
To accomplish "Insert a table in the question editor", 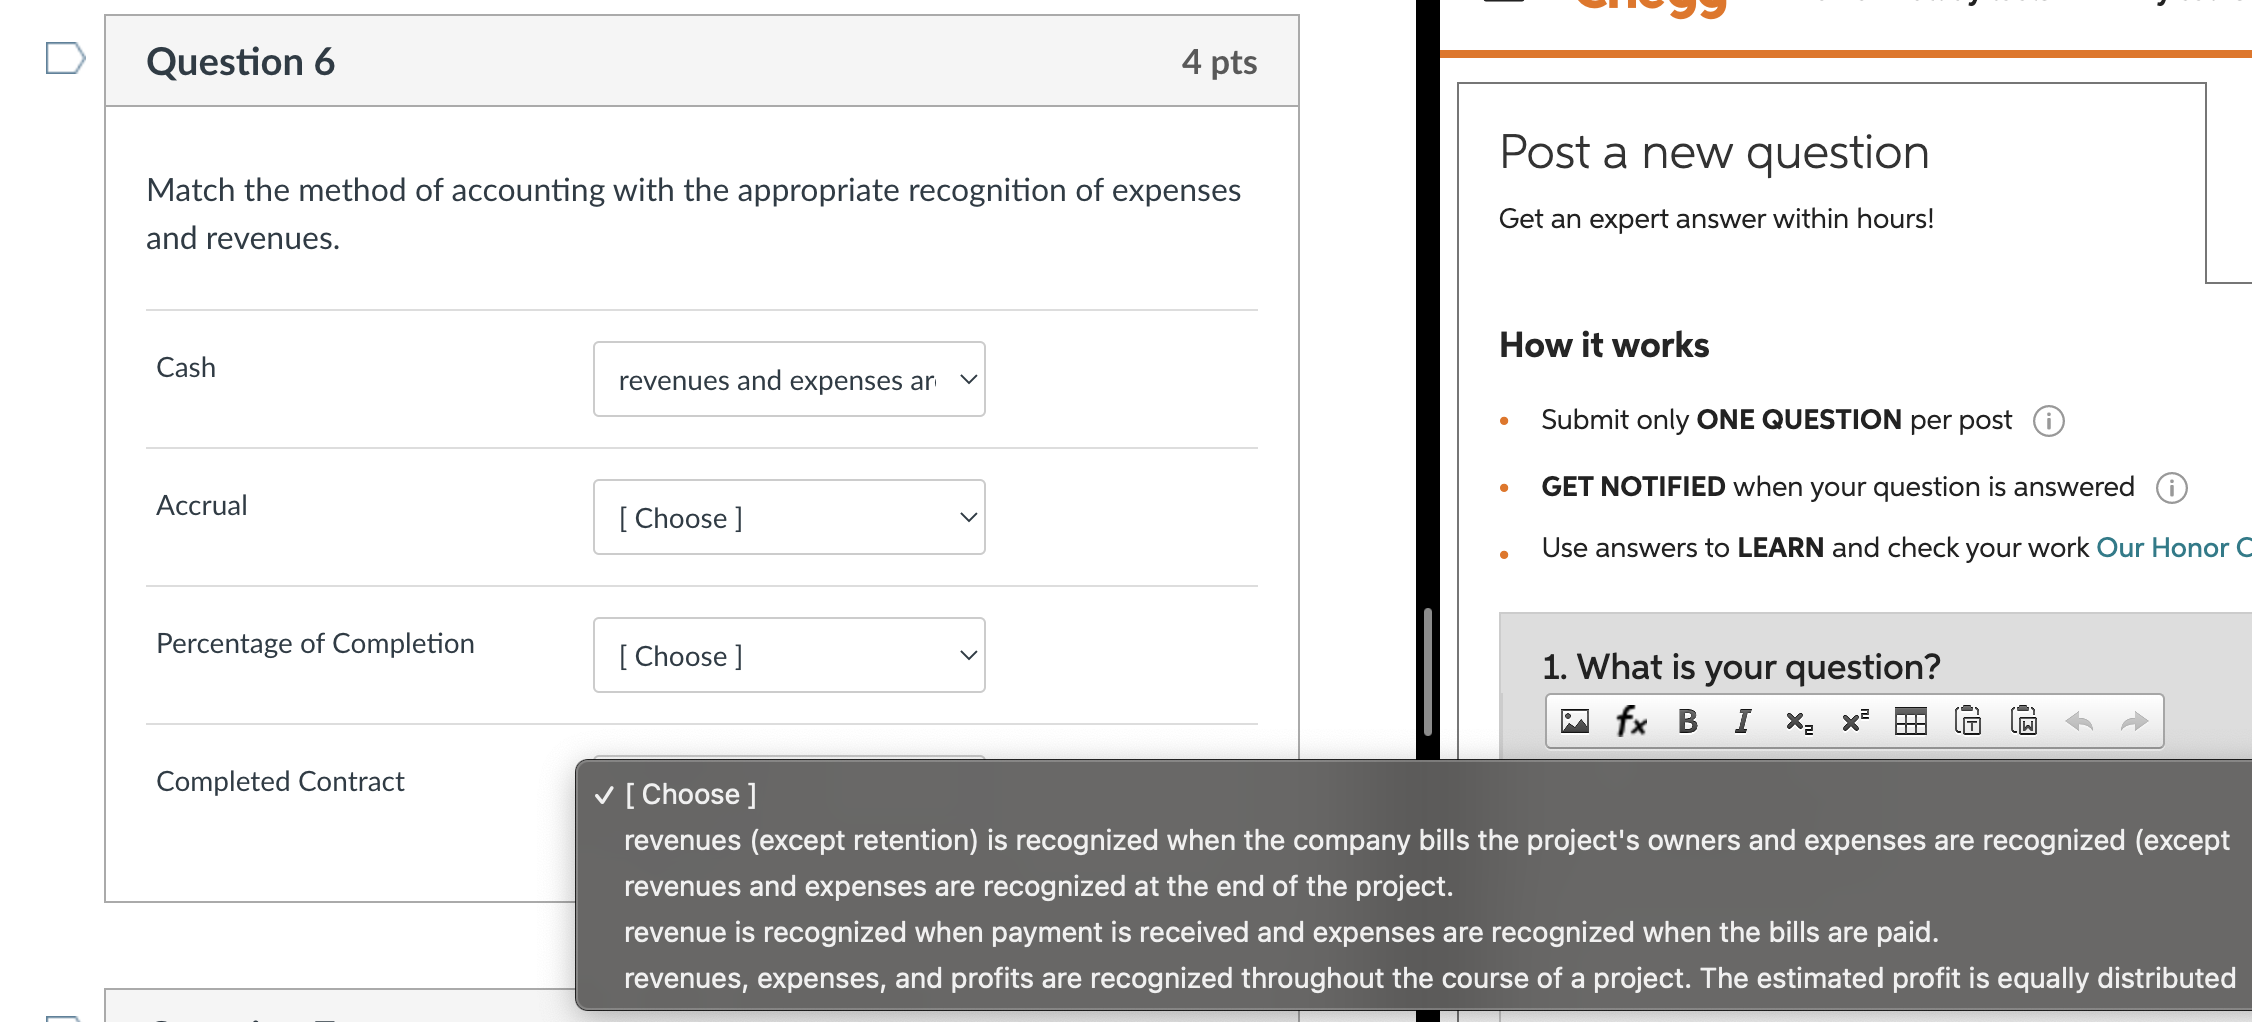I will [1911, 721].
